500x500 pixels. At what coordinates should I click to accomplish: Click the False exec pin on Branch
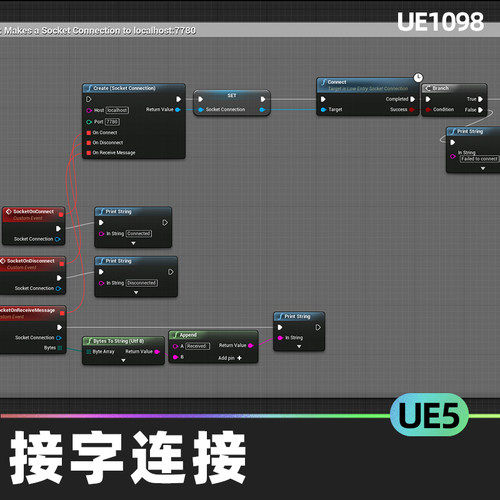point(480,110)
